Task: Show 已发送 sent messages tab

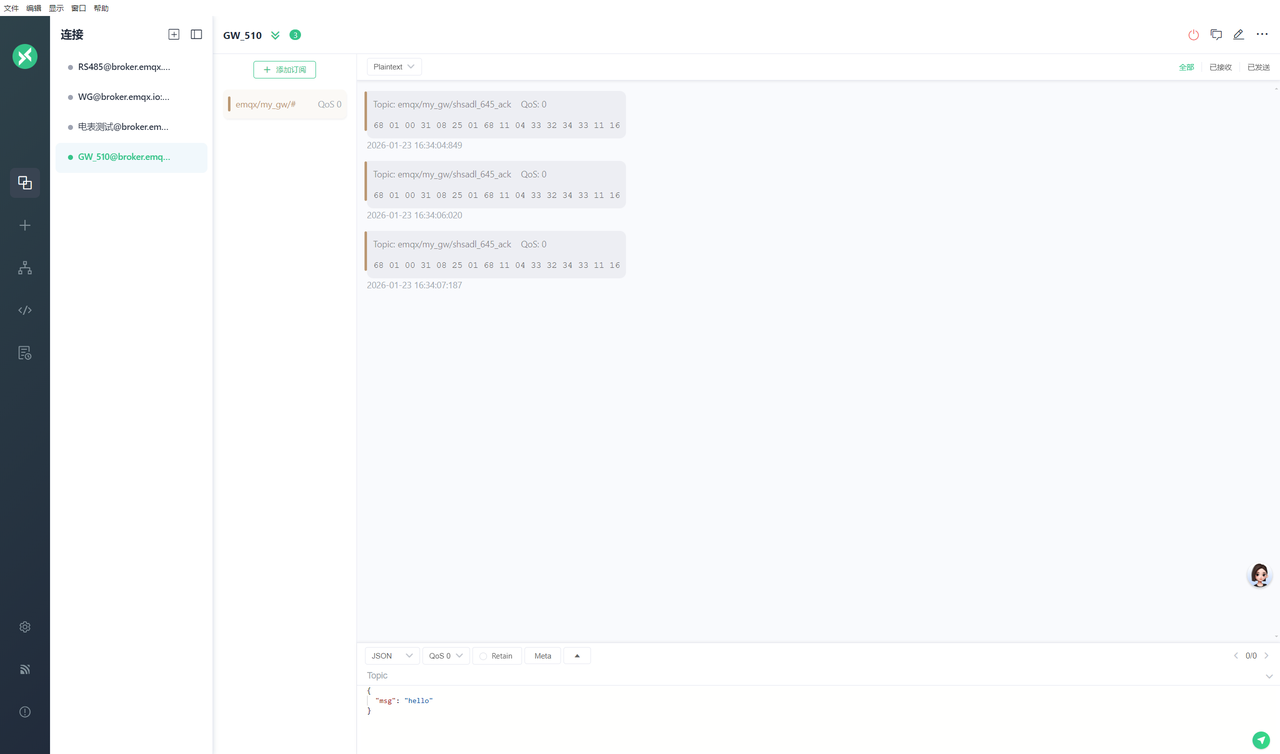Action: [x=1258, y=67]
